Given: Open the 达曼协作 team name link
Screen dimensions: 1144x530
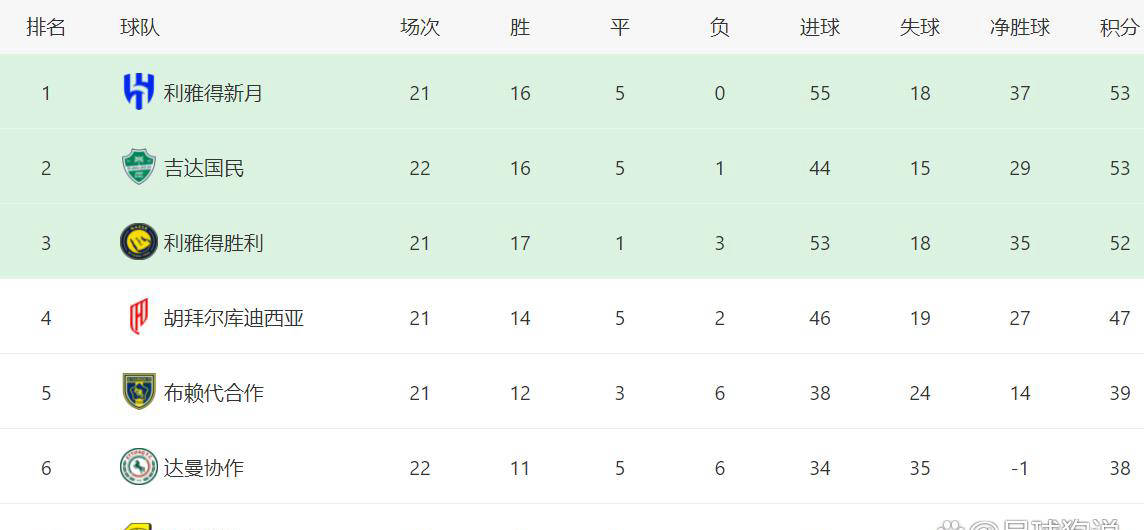Looking at the screenshot, I should [x=204, y=468].
